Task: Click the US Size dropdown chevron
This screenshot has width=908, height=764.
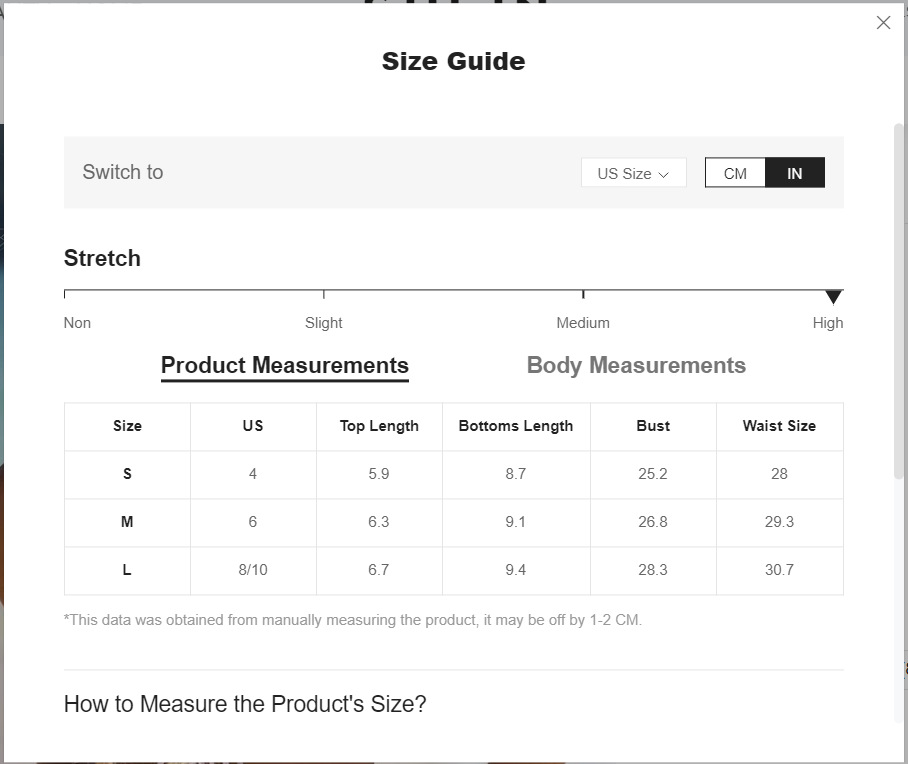Action: click(663, 174)
